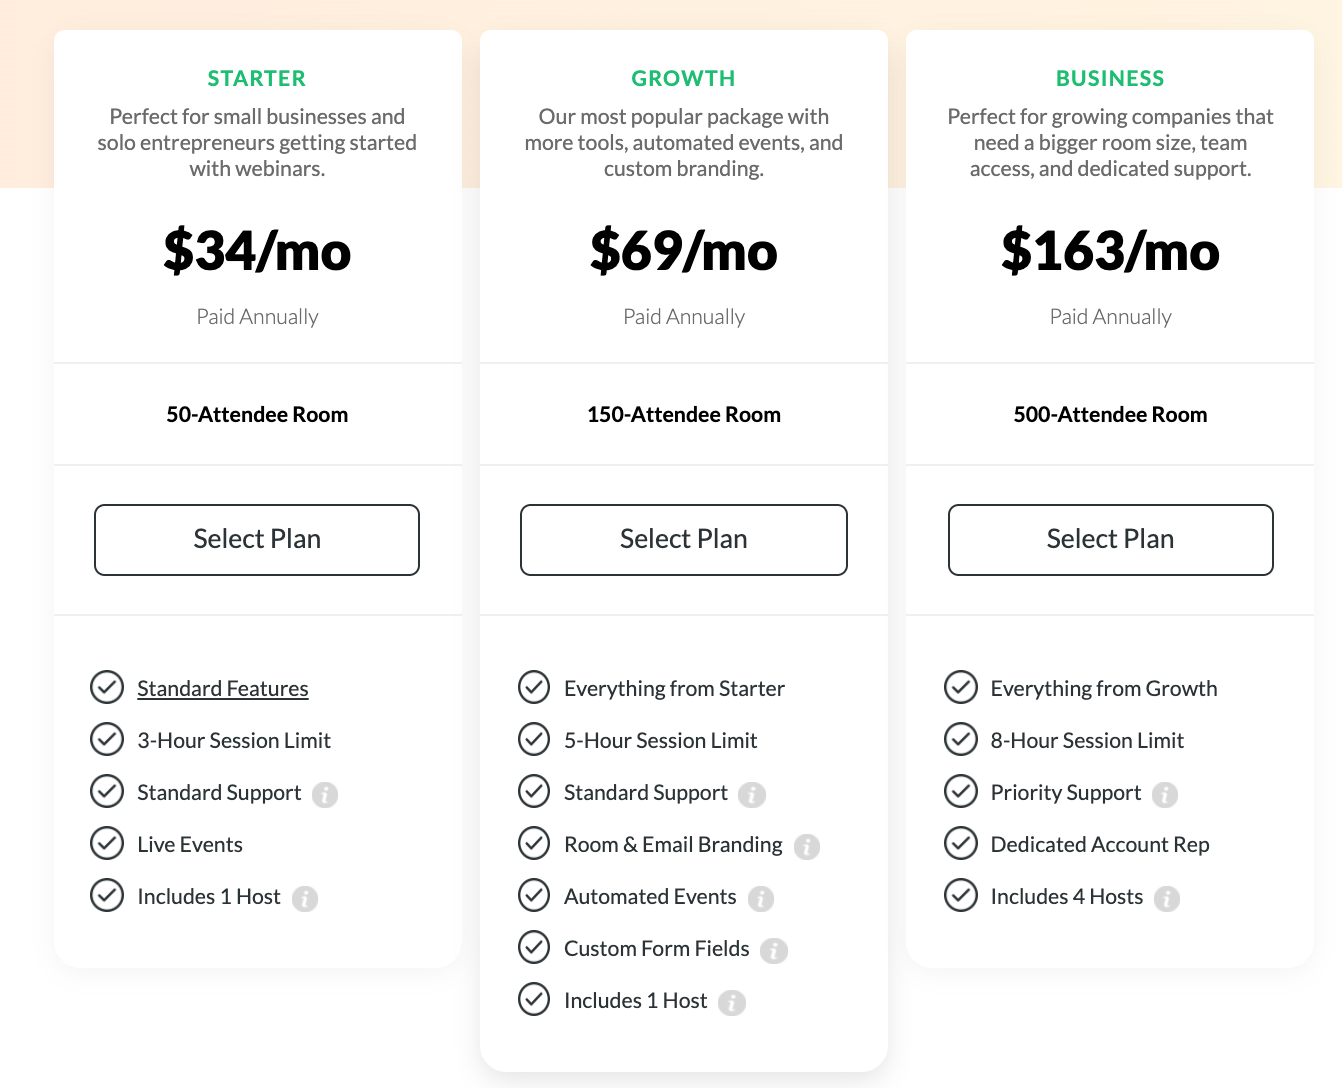Click info icon beside Growth Includes 1 Host
The height and width of the screenshot is (1088, 1342).
(732, 1003)
